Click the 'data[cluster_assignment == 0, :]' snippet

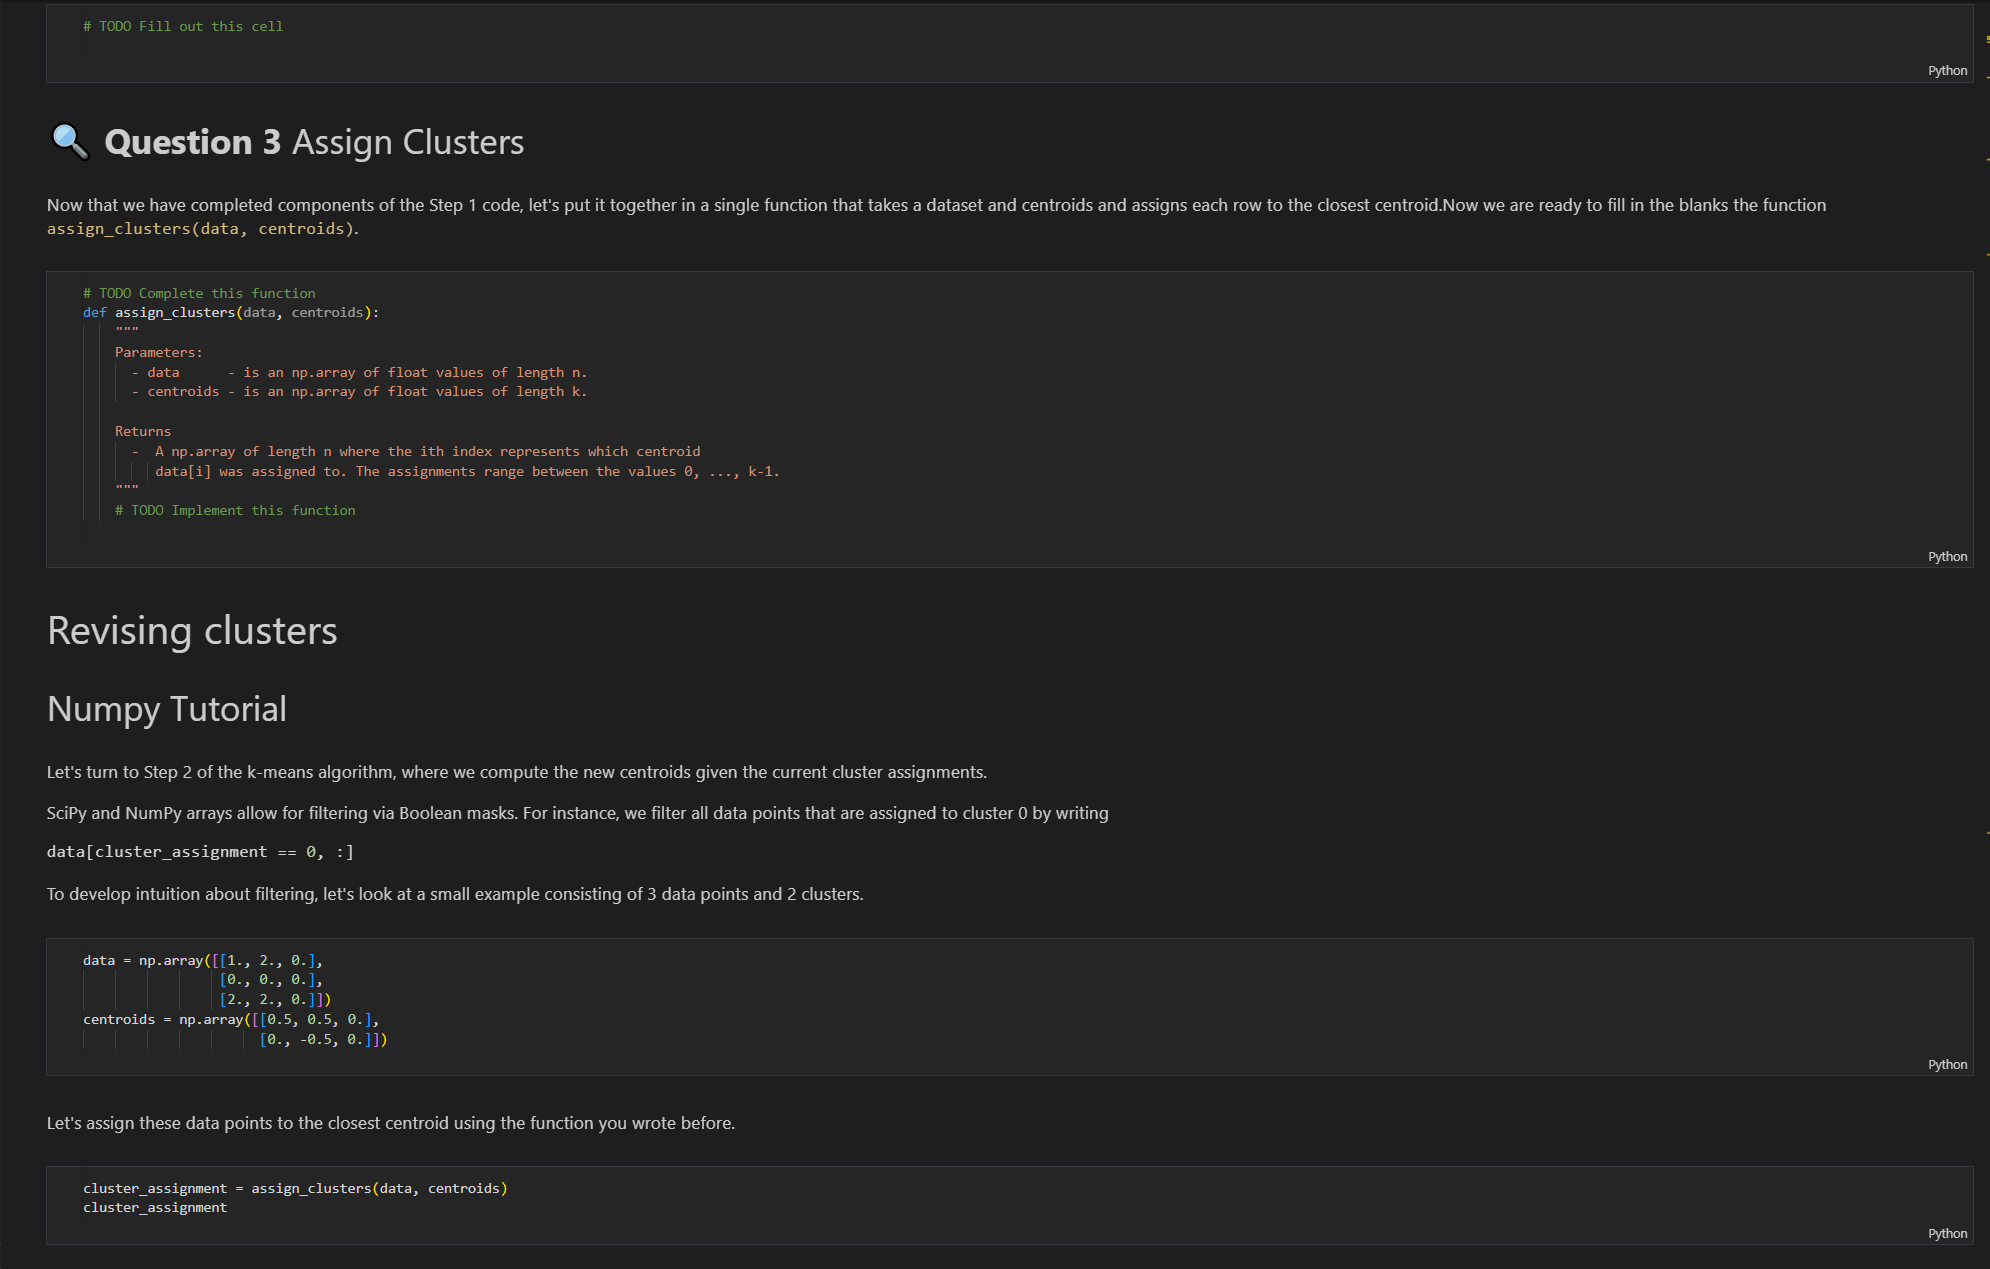click(x=200, y=852)
